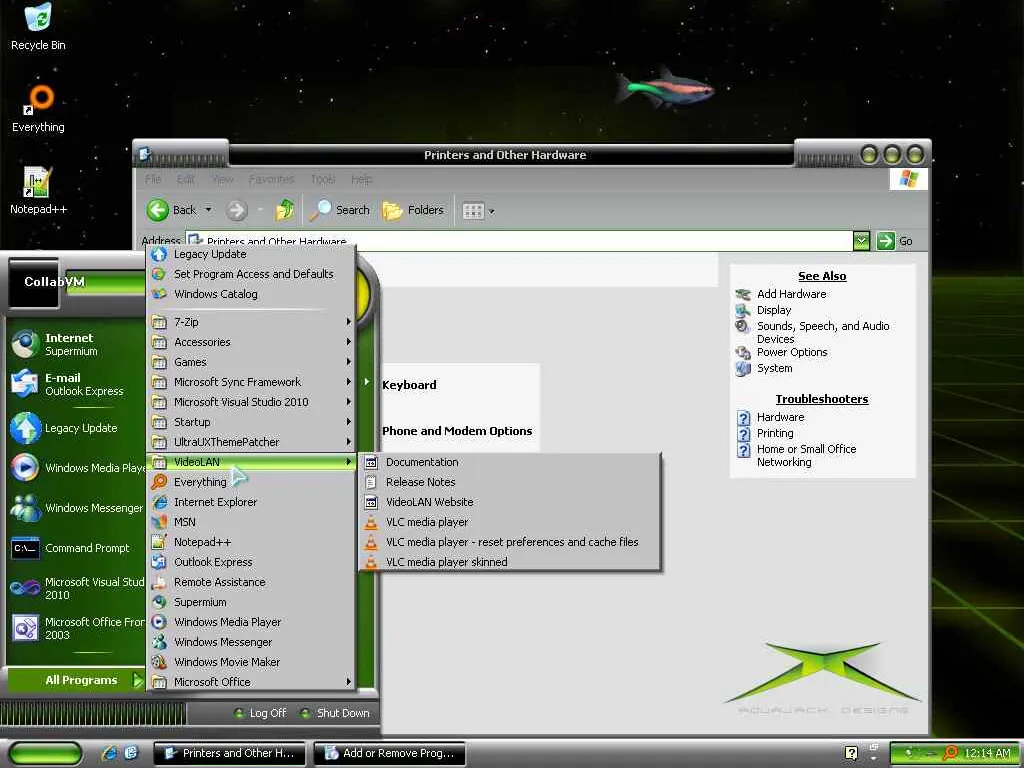Expand the Startup folder
The image size is (1024, 768).
(x=251, y=422)
